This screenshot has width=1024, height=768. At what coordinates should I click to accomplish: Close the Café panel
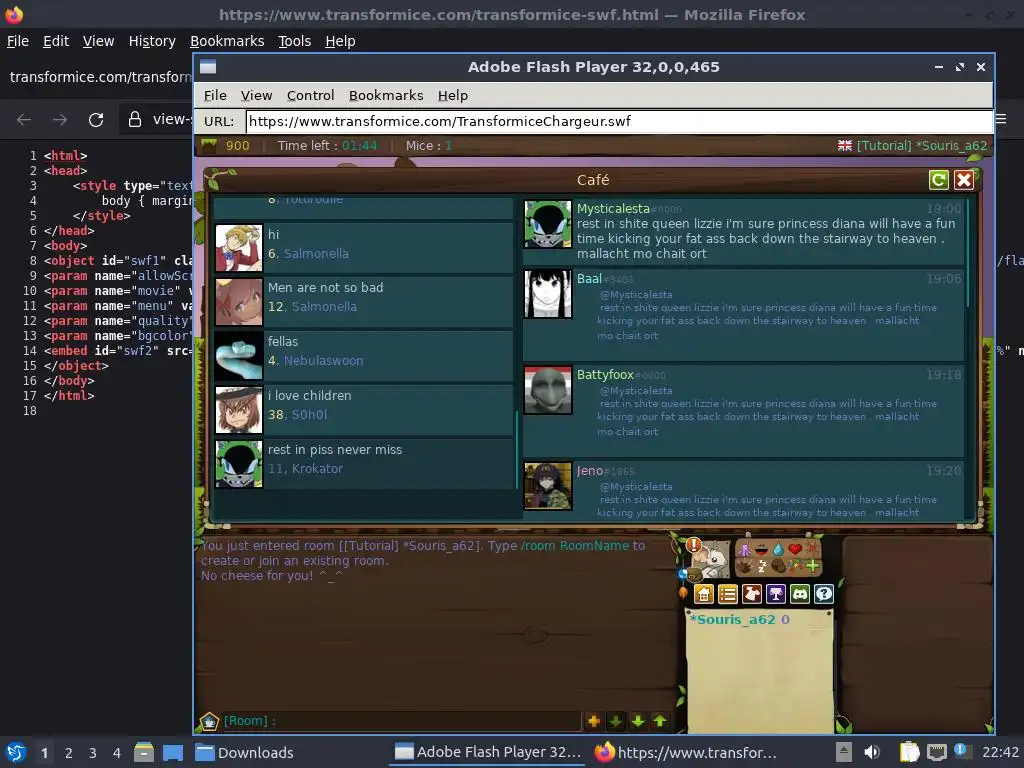(x=964, y=180)
